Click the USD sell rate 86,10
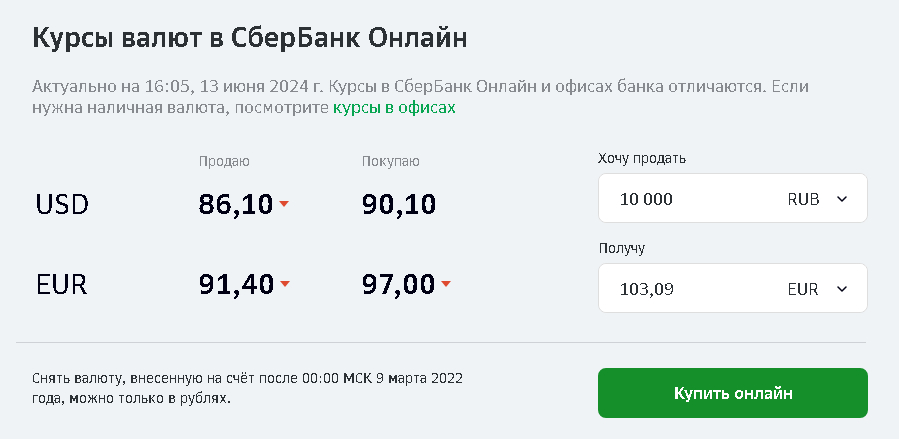Viewport: 899px width, 439px height. [236, 205]
